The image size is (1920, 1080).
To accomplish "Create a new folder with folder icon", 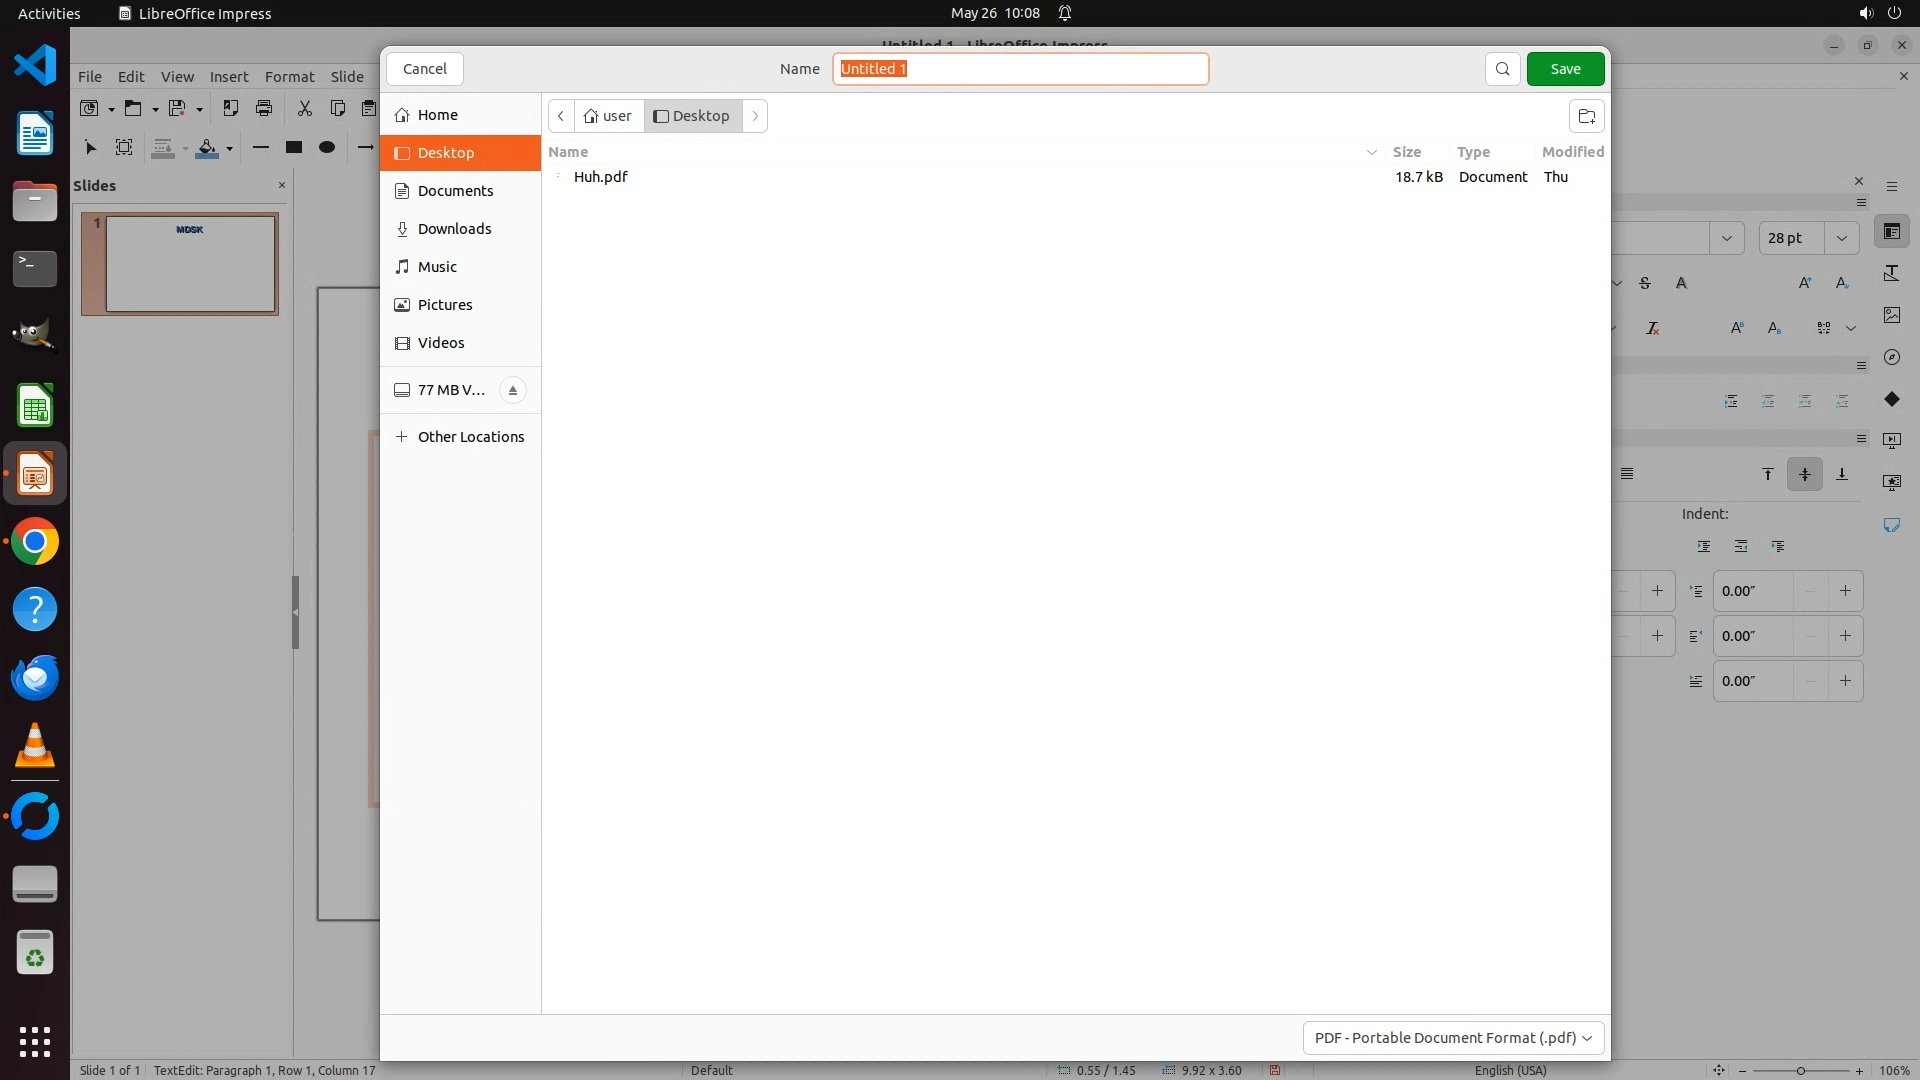I will point(1586,116).
